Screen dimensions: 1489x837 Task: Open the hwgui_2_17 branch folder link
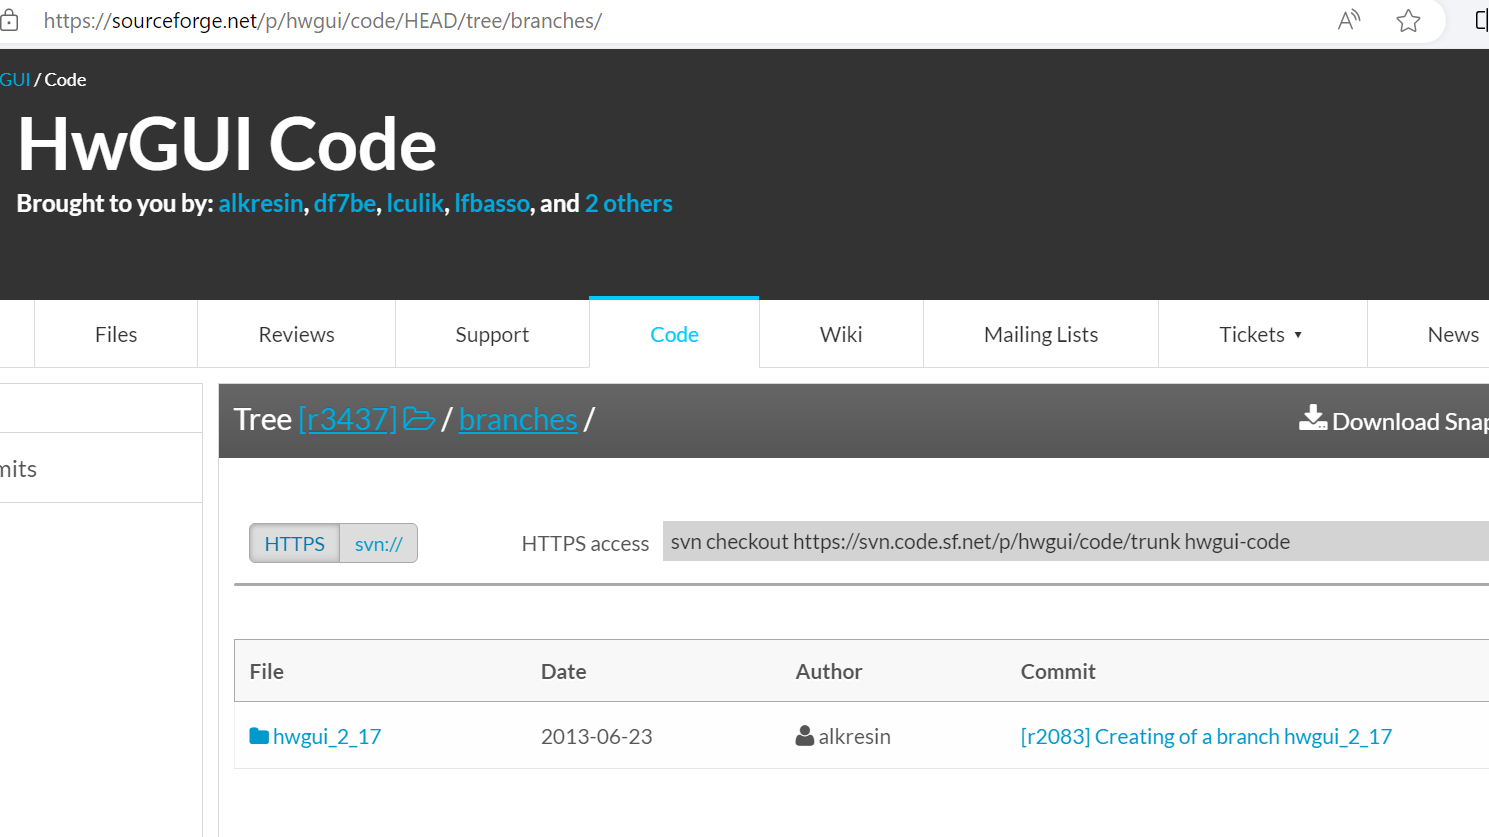327,736
